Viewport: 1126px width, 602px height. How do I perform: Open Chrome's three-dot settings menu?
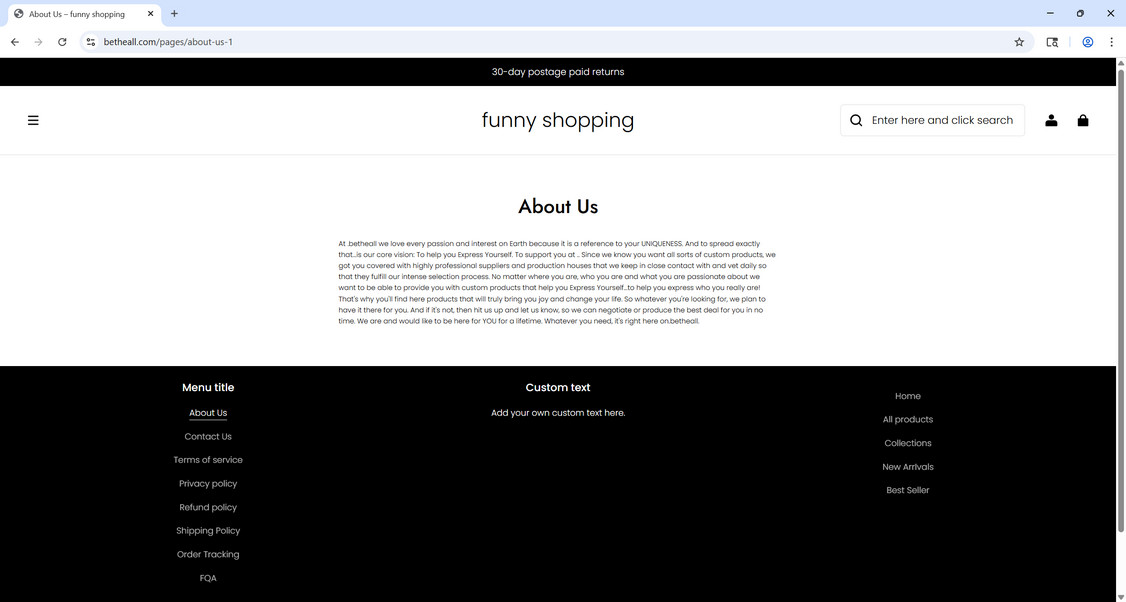(x=1111, y=42)
